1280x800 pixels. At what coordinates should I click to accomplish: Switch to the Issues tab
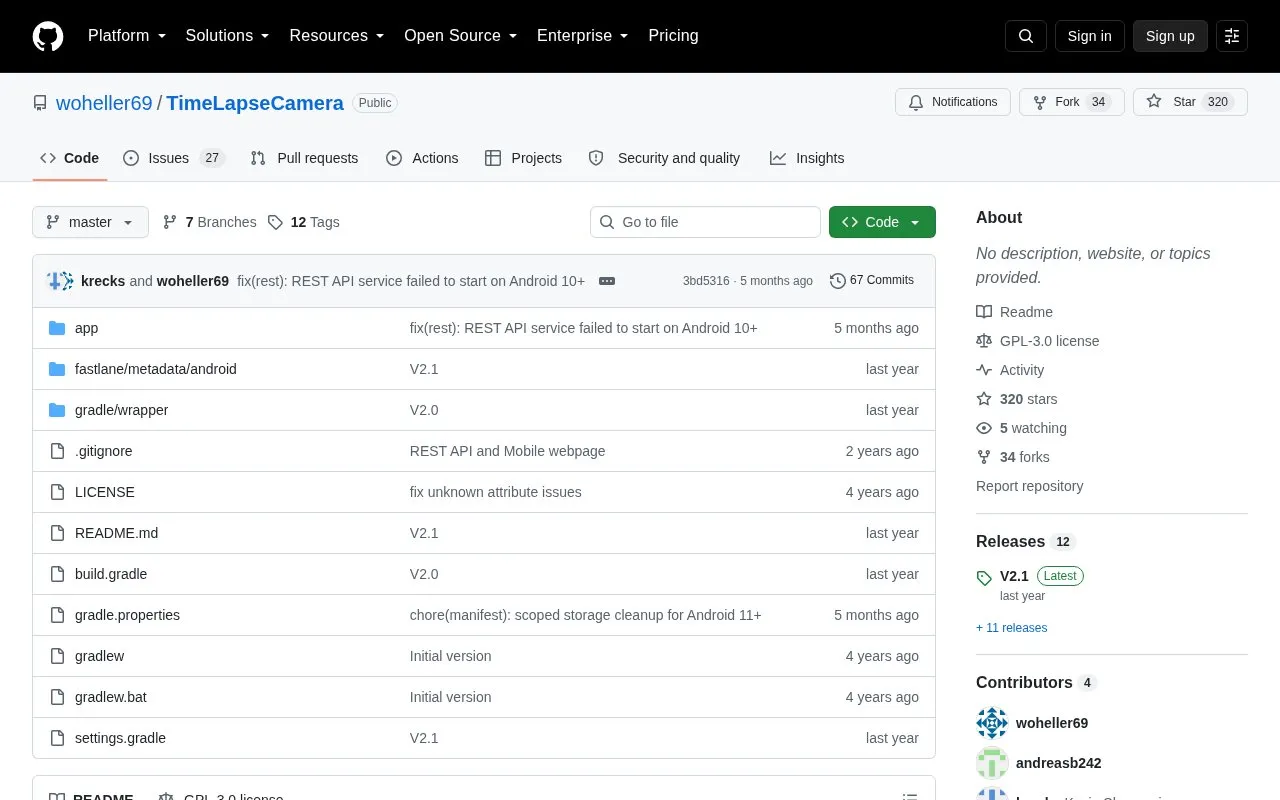[x=174, y=158]
